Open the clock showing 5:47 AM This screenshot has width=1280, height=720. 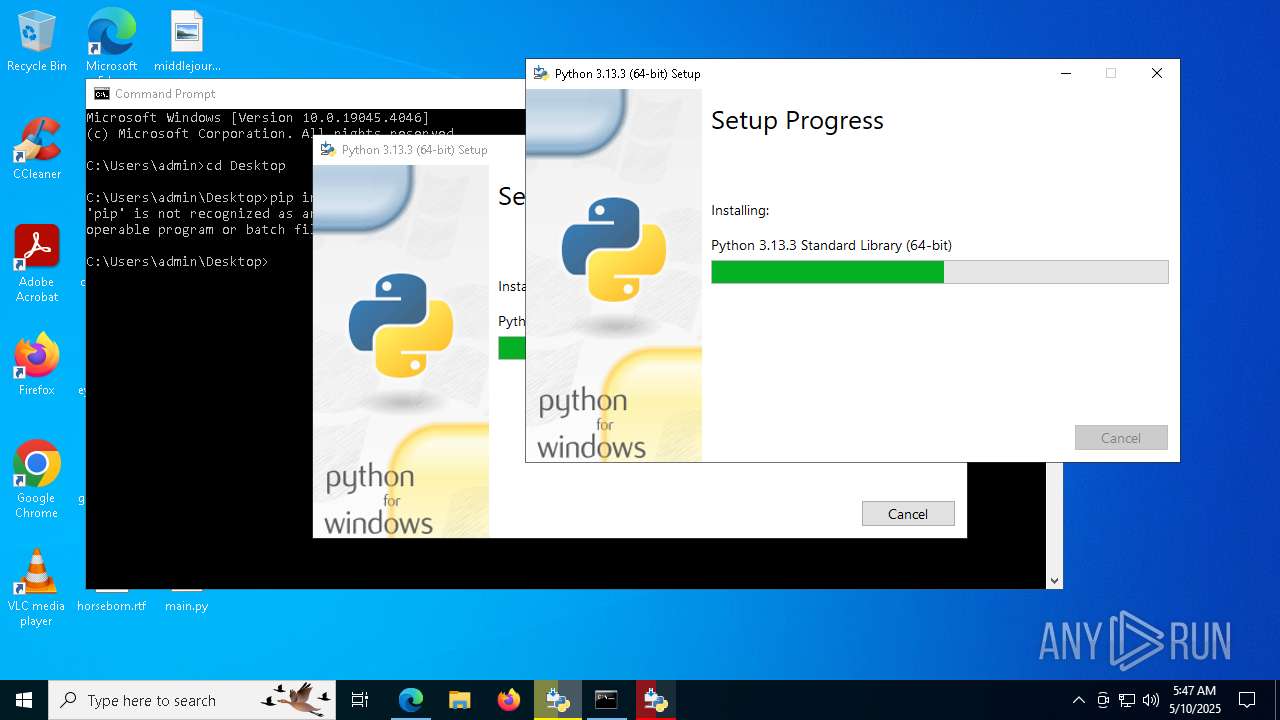(x=1194, y=700)
